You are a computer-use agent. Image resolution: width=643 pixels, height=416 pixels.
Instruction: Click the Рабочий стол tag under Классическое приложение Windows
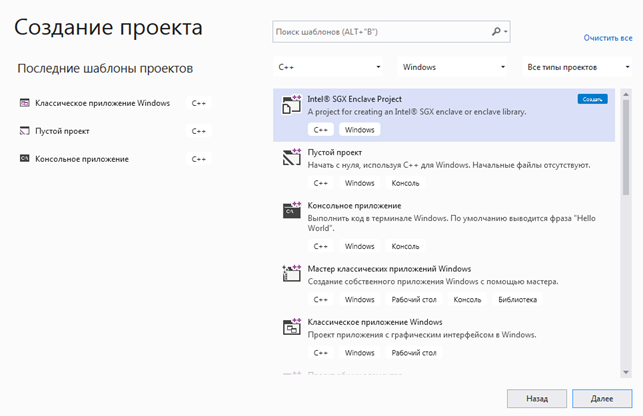pos(414,353)
